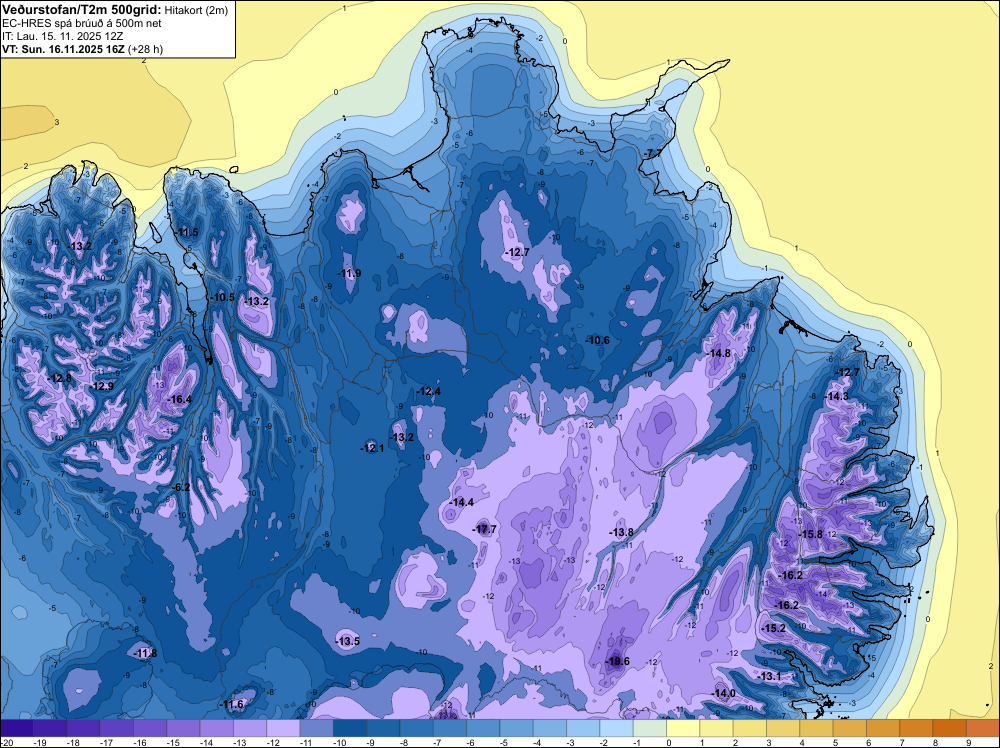Click the IT: Lau. 15. 11. 2025 12Z text
The width and height of the screenshot is (1000, 748).
pos(62,36)
